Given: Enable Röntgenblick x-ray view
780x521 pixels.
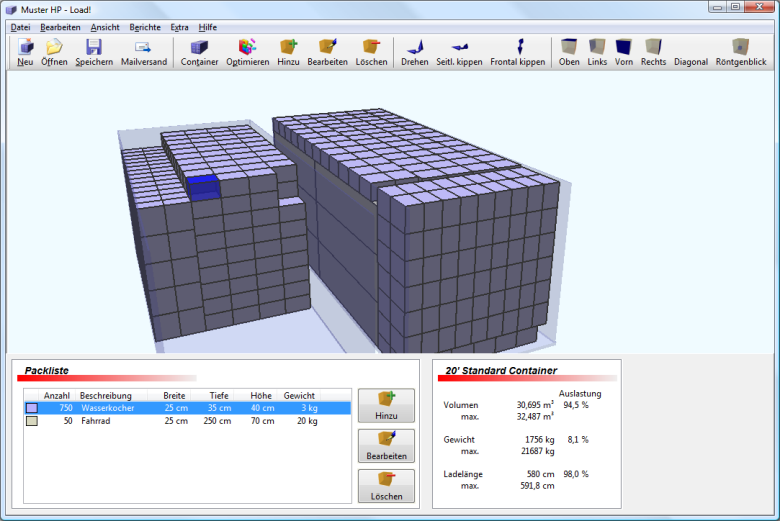Looking at the screenshot, I should click(740, 52).
